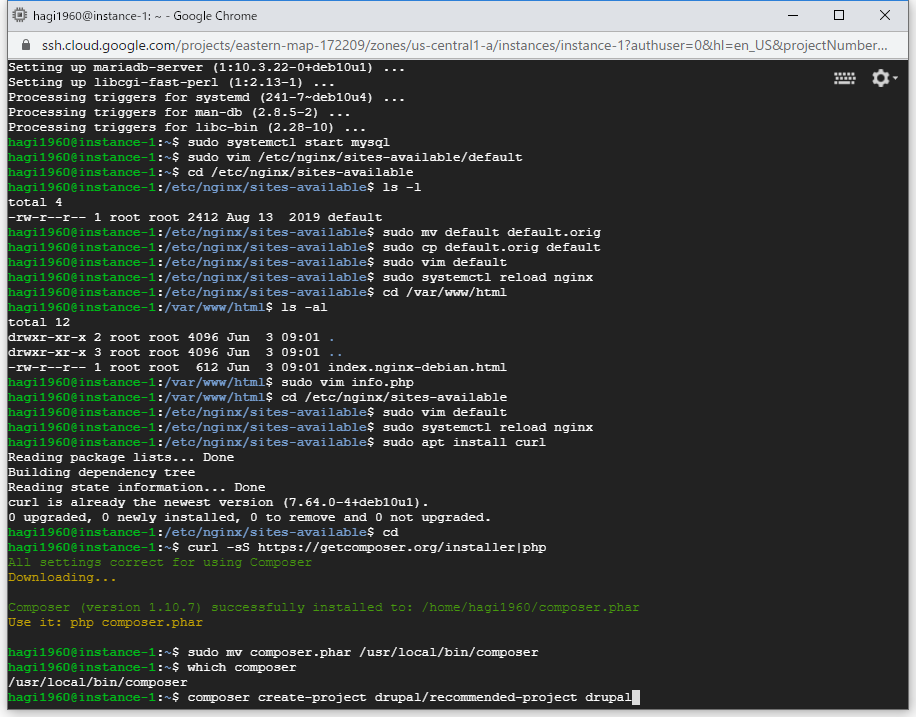Click the 'ls -l' command

click(402, 187)
